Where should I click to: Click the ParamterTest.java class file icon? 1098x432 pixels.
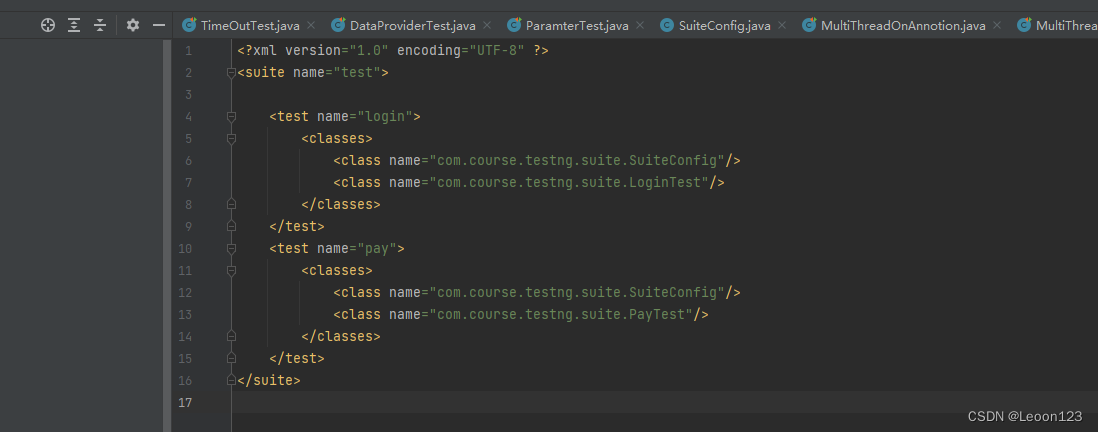515,25
